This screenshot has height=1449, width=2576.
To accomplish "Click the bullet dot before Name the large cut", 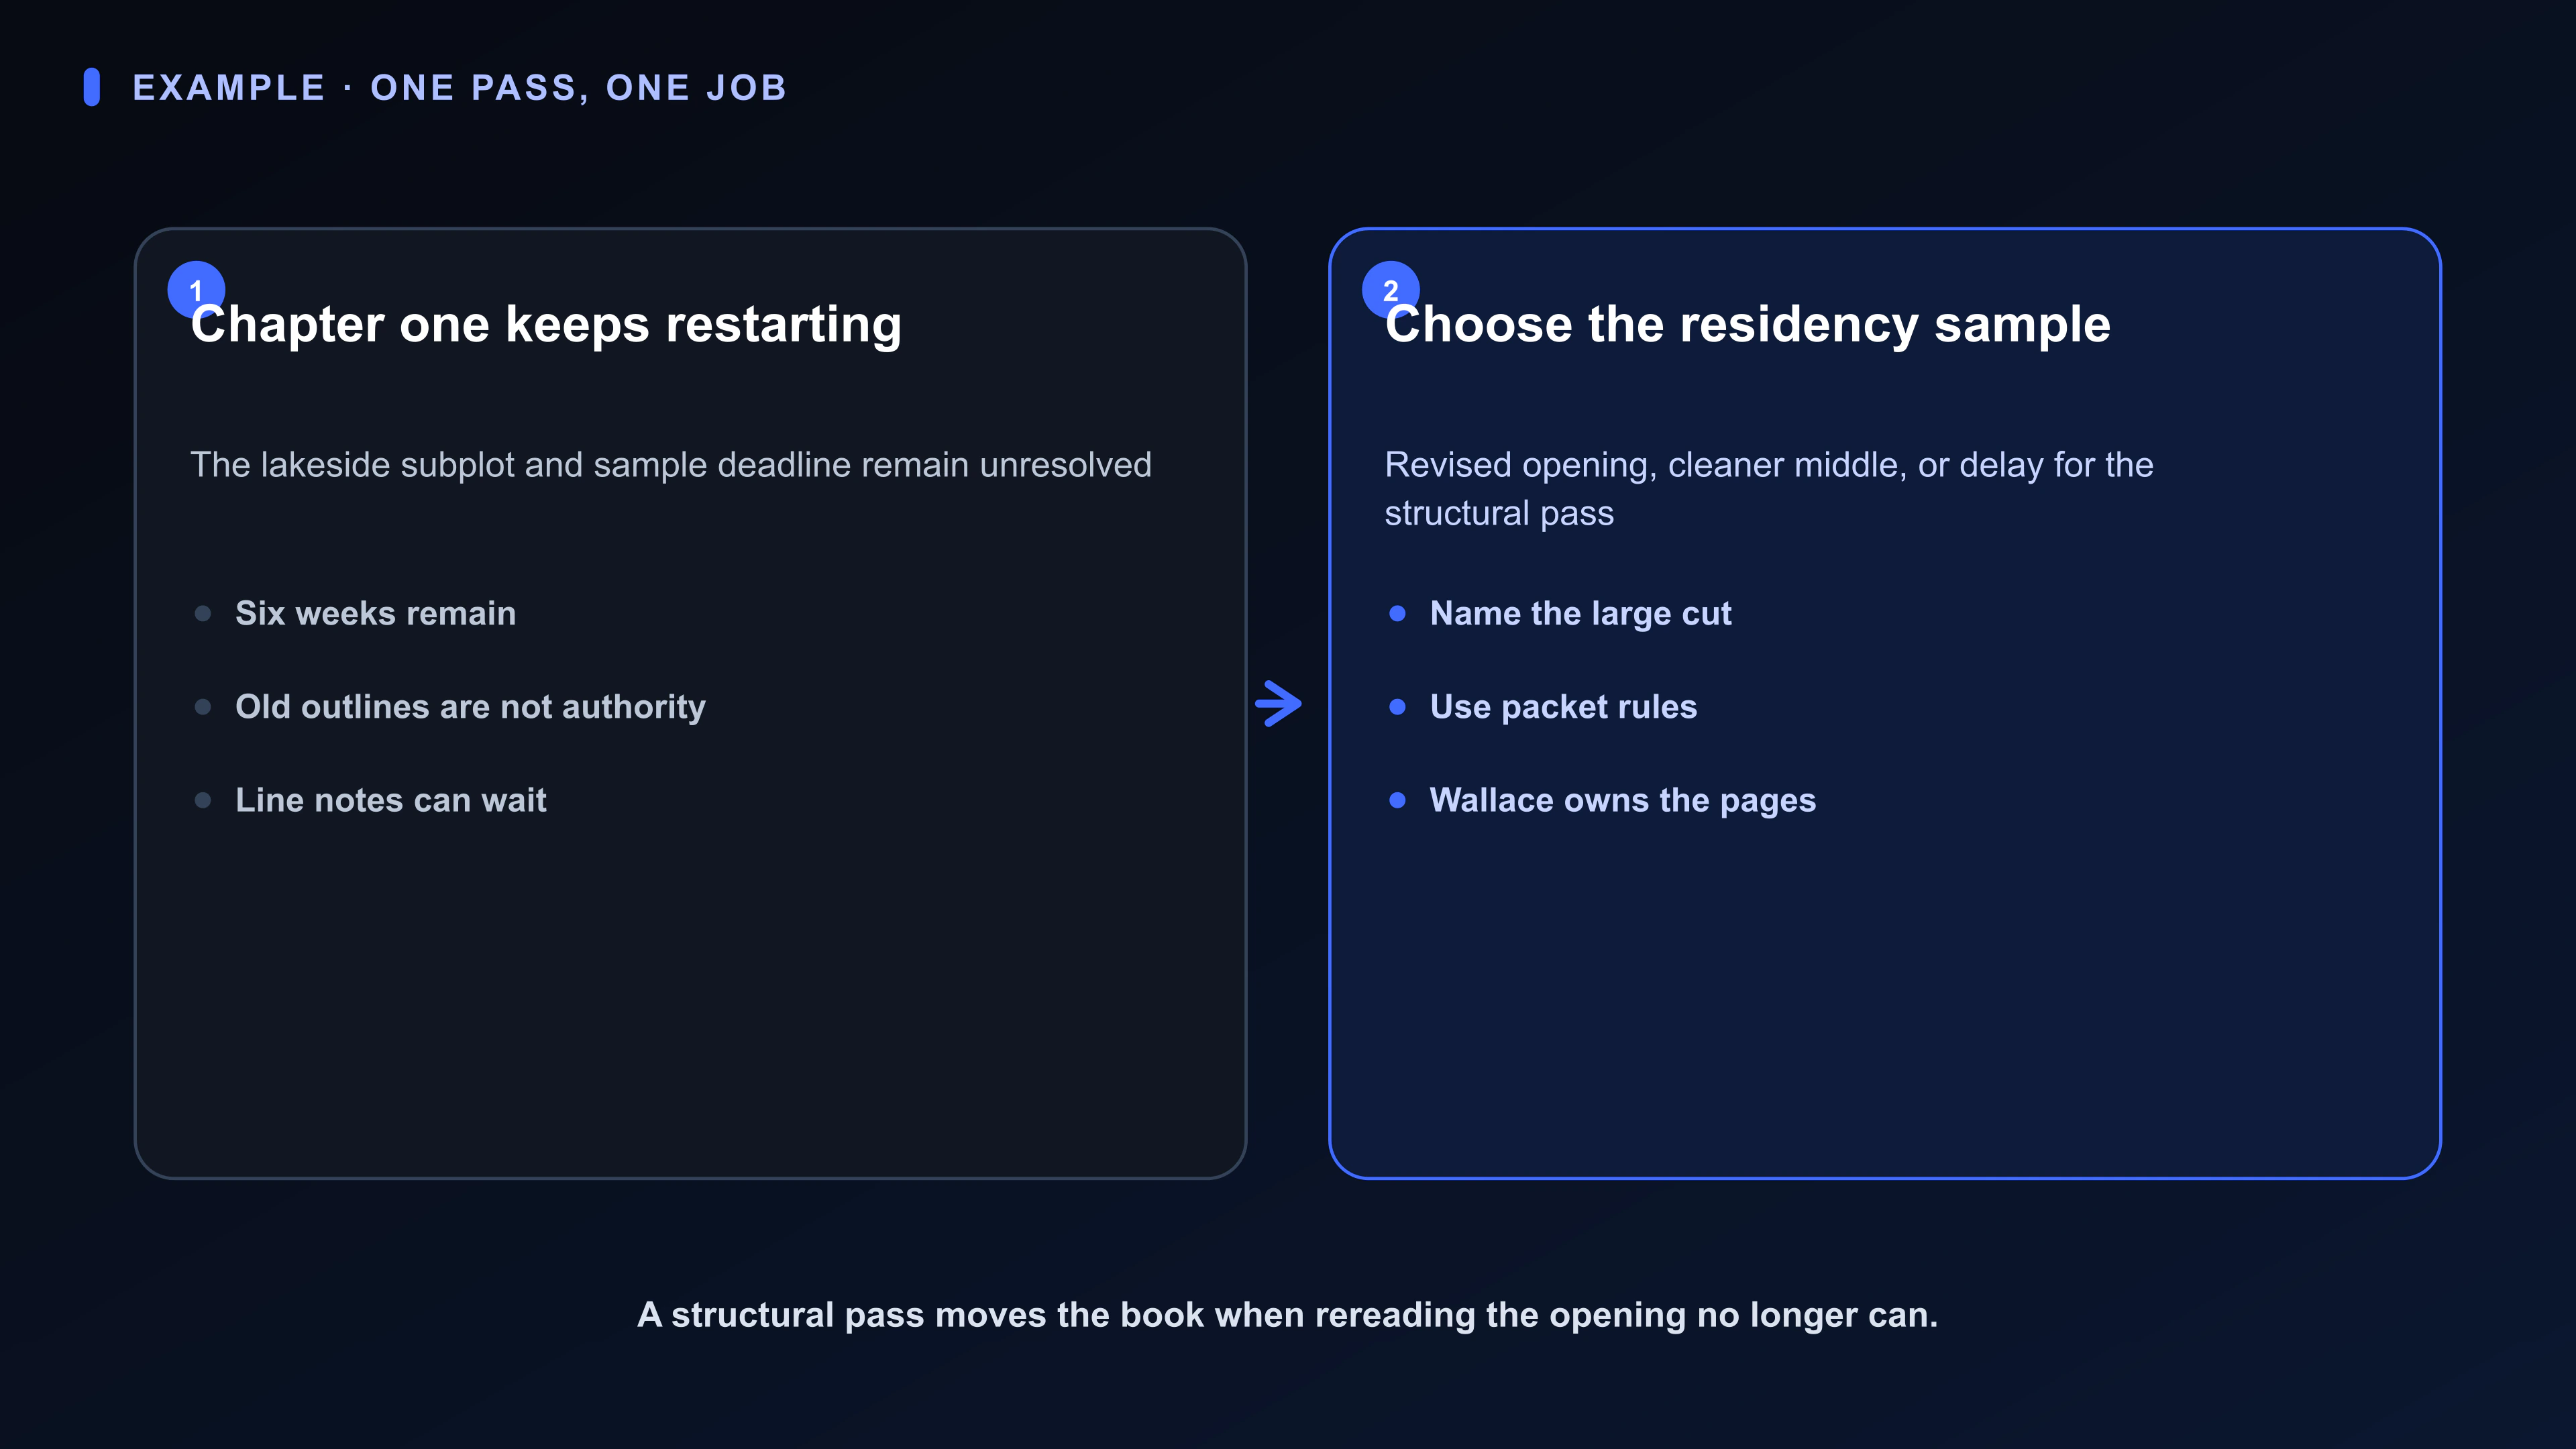I will (x=1397, y=613).
